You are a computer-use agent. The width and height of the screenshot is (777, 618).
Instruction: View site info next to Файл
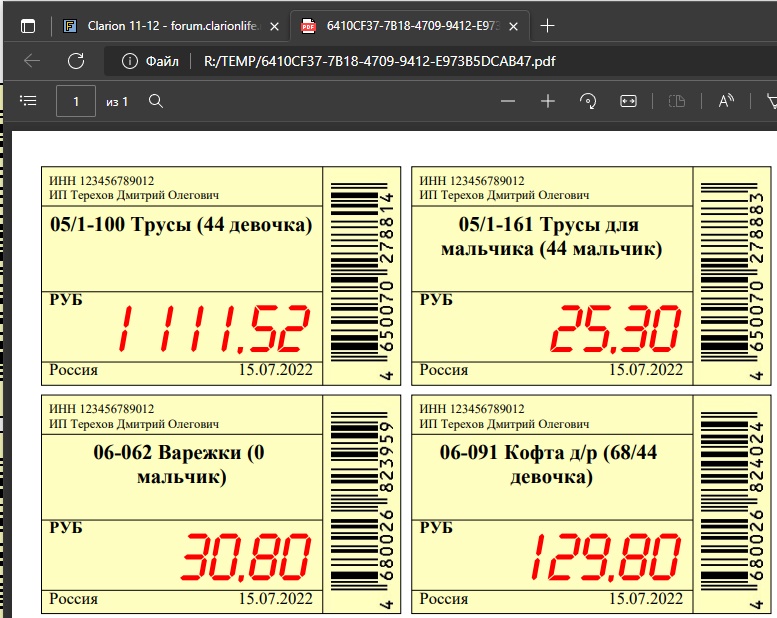[129, 61]
